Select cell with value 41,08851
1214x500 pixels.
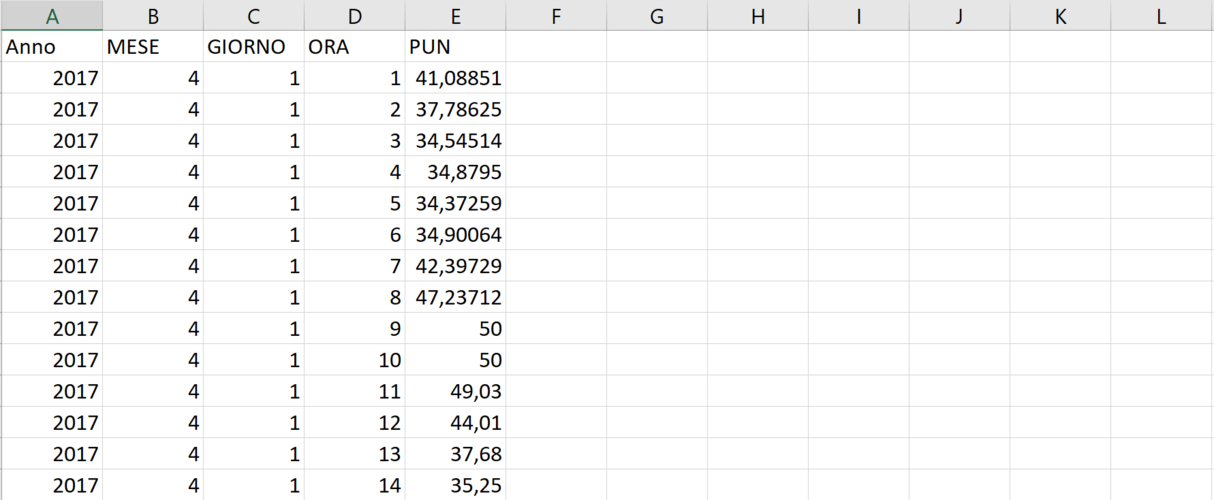point(456,78)
